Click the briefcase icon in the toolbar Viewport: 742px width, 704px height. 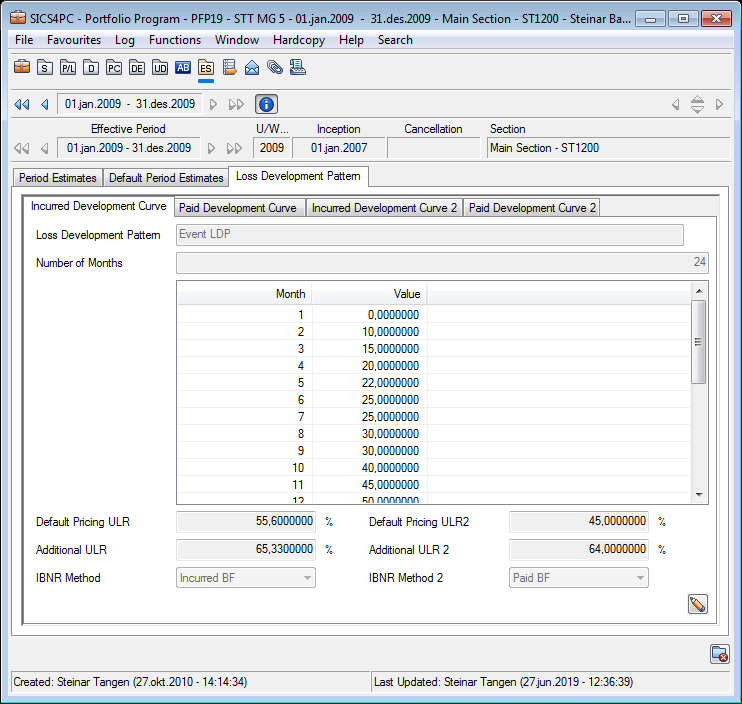[22, 68]
